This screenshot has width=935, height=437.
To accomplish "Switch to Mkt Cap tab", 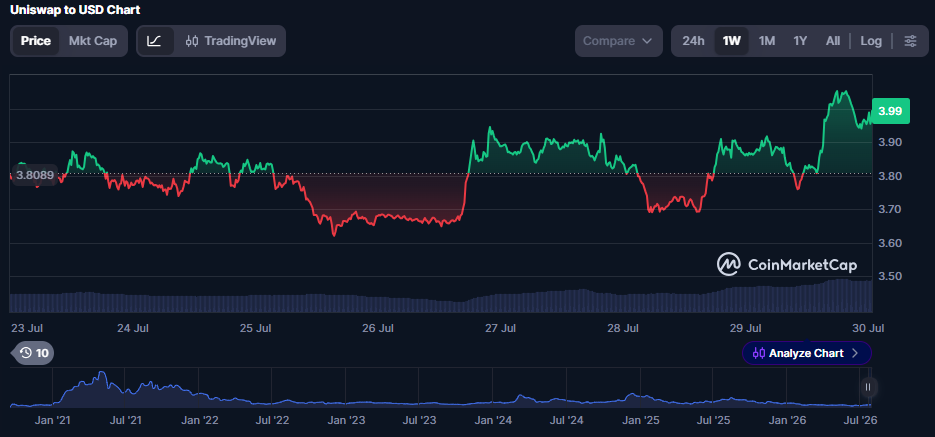I will [x=93, y=41].
